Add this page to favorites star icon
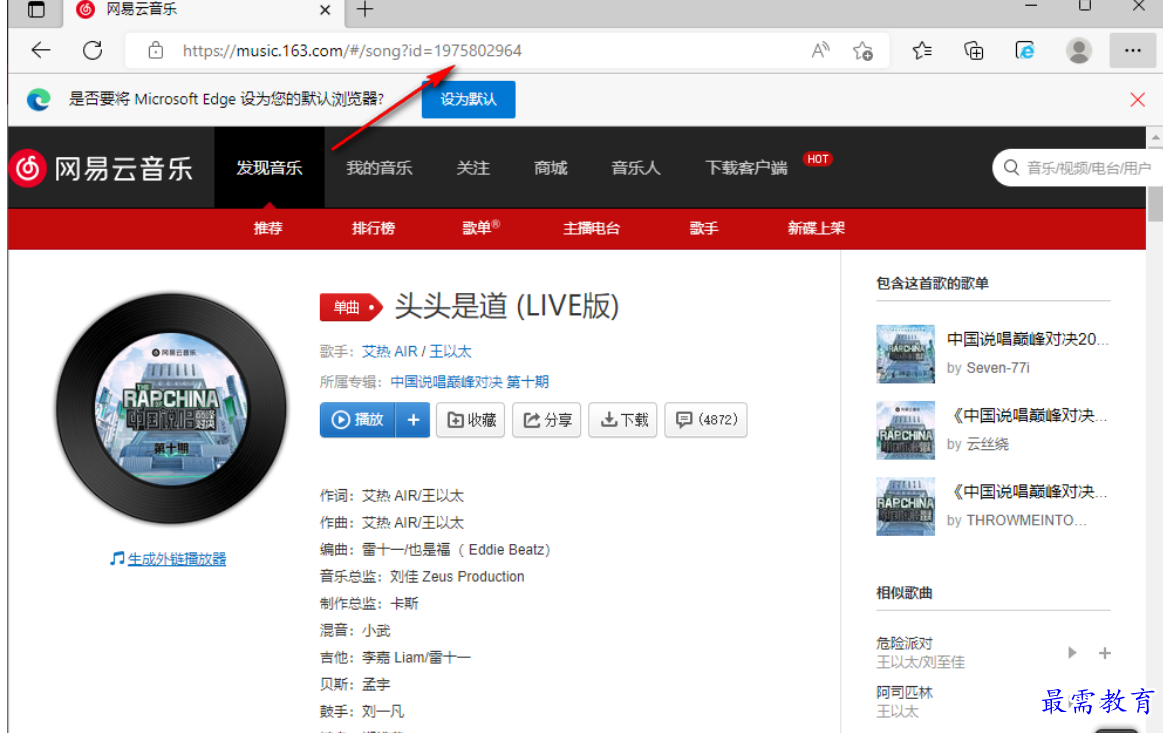Viewport: 1163px width, 733px height. point(863,50)
